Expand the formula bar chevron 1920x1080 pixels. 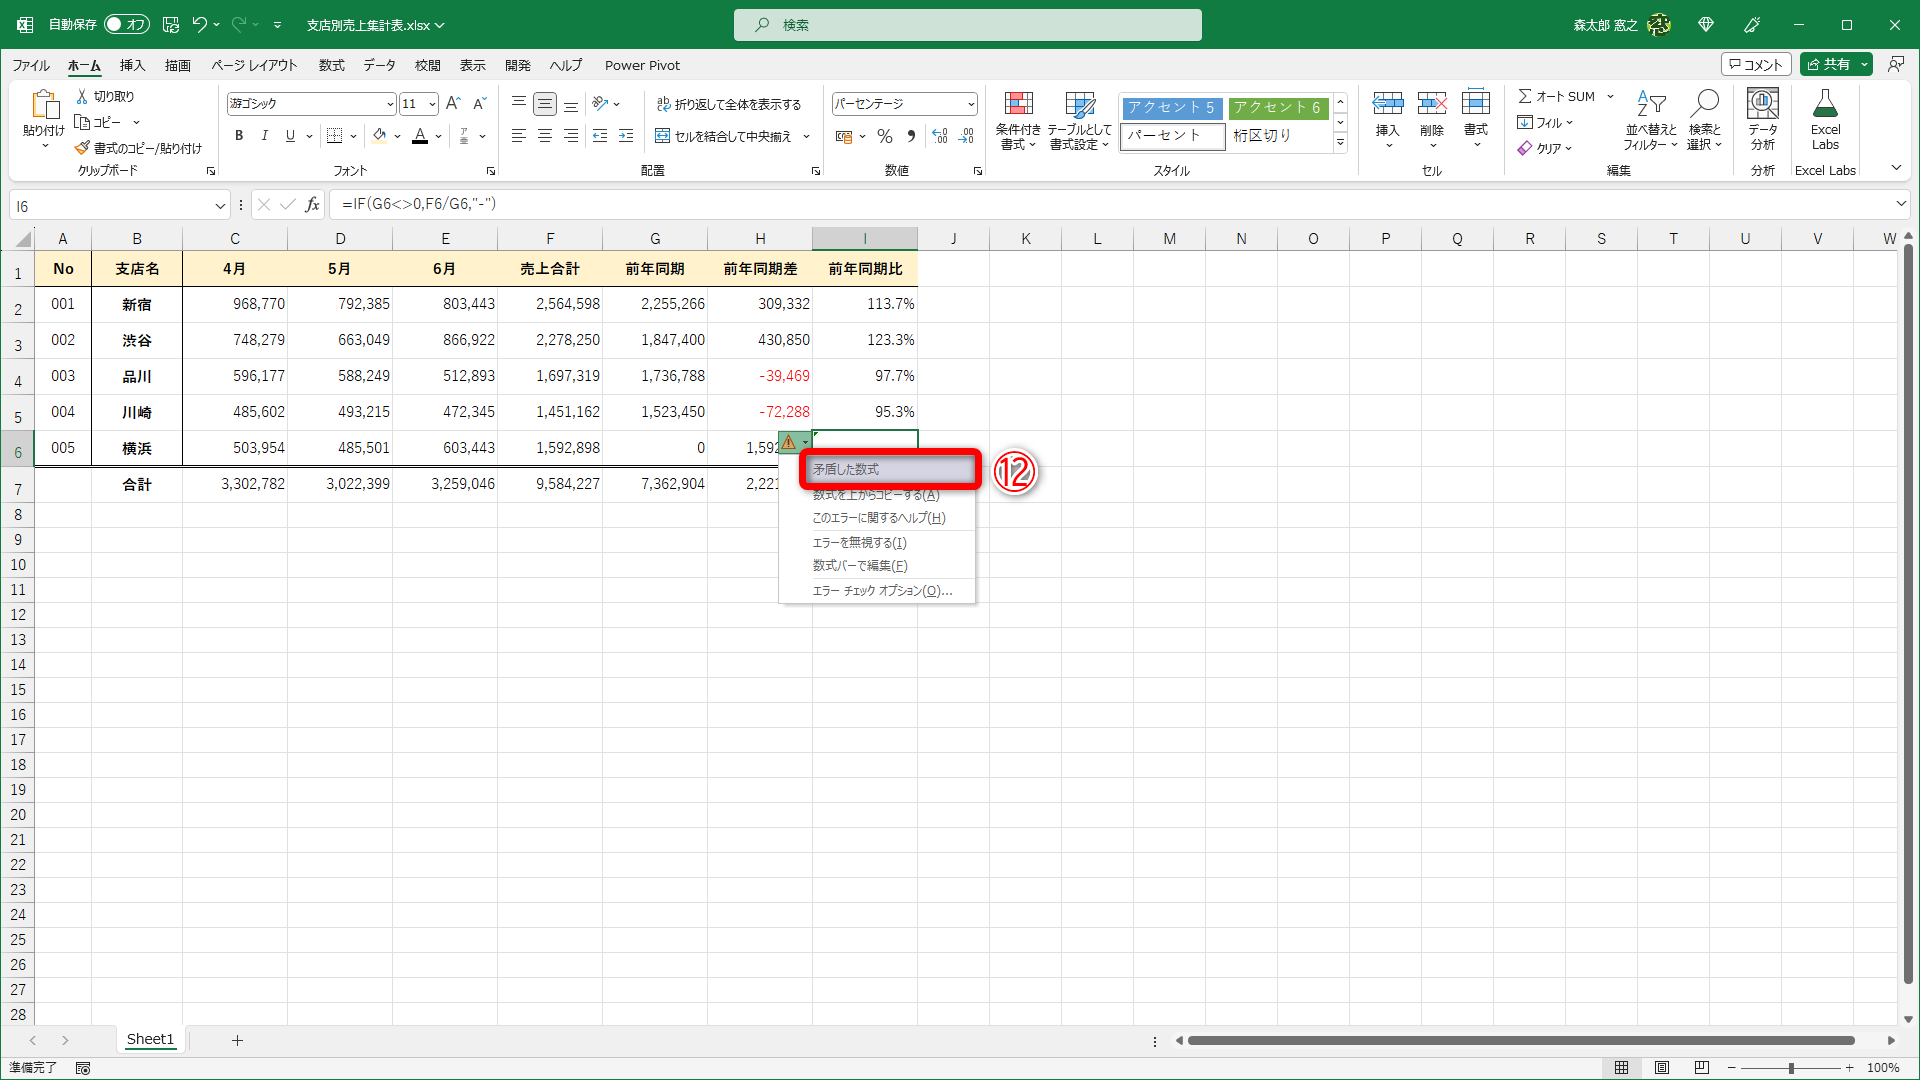point(1901,204)
